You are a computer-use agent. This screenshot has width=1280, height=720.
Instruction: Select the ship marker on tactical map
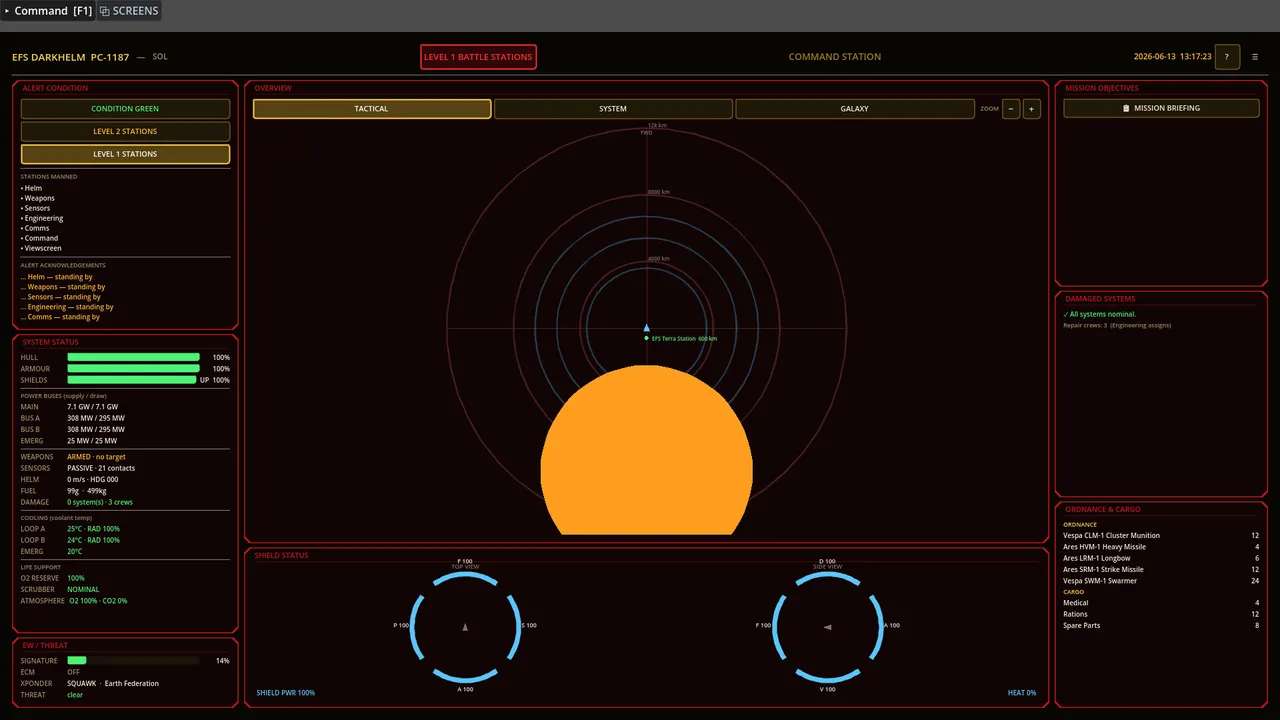pyautogui.click(x=646, y=328)
